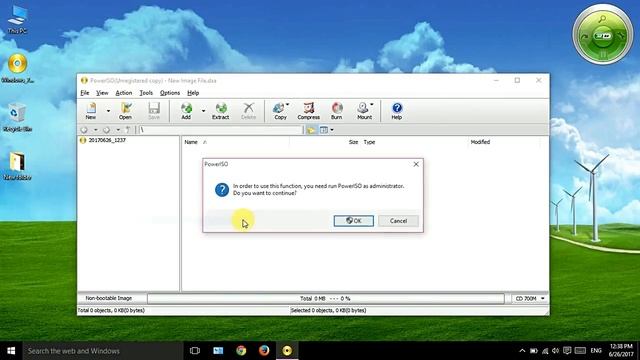Click the PowerISO taskbar icon
This screenshot has width=640, height=360.
(x=287, y=351)
